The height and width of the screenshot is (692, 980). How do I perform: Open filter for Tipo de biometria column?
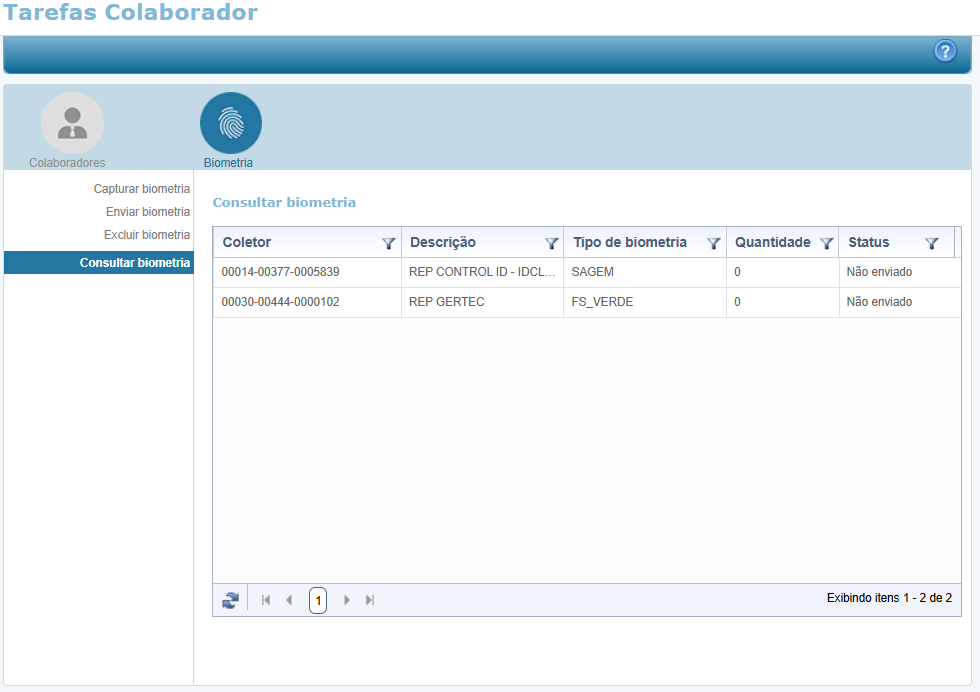(x=713, y=243)
